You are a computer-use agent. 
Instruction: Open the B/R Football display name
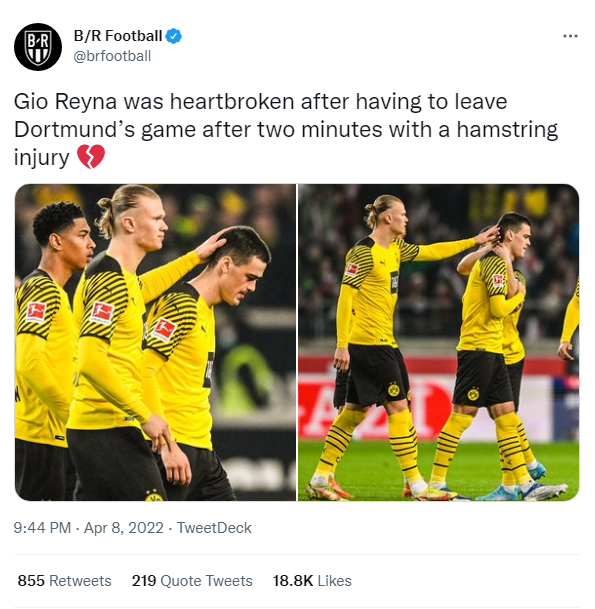(118, 36)
